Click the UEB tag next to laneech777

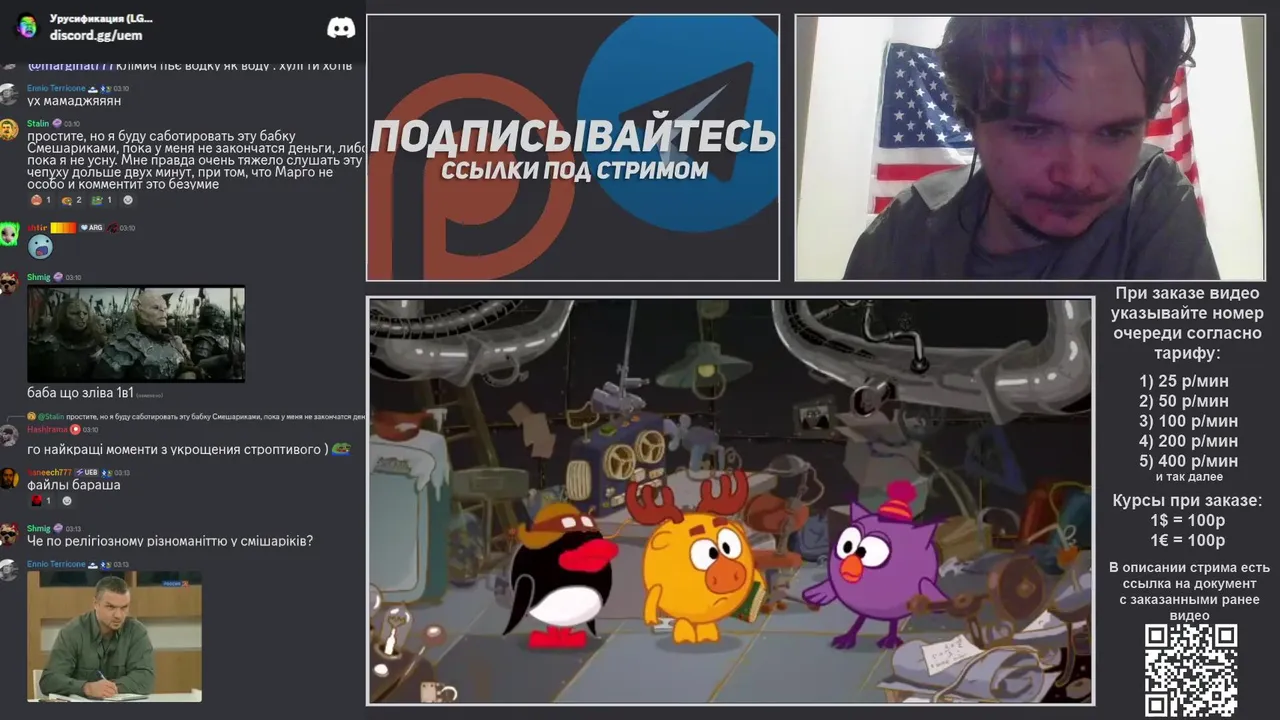coord(86,472)
